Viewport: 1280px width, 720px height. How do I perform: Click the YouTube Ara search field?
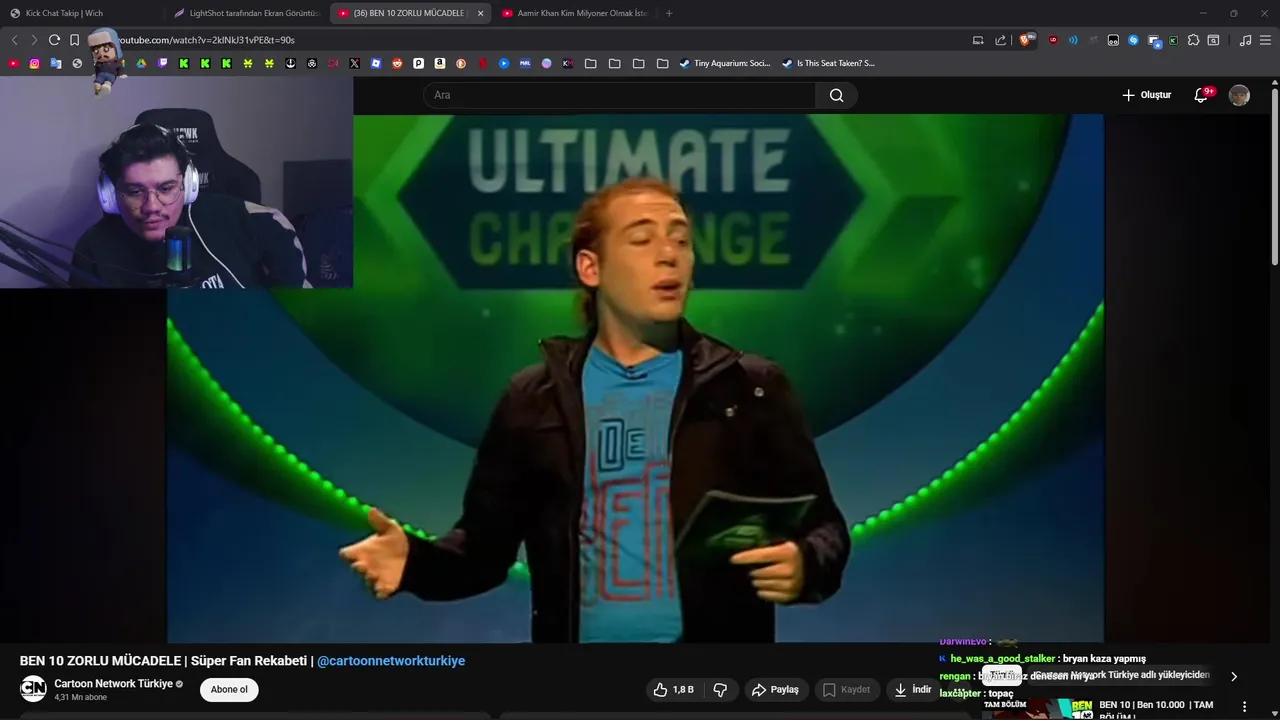coord(619,95)
